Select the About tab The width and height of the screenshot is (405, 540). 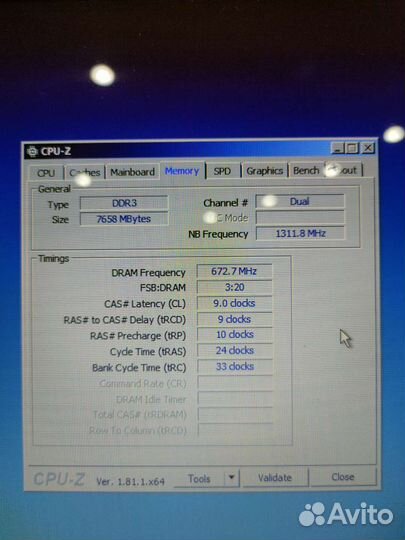(x=343, y=170)
